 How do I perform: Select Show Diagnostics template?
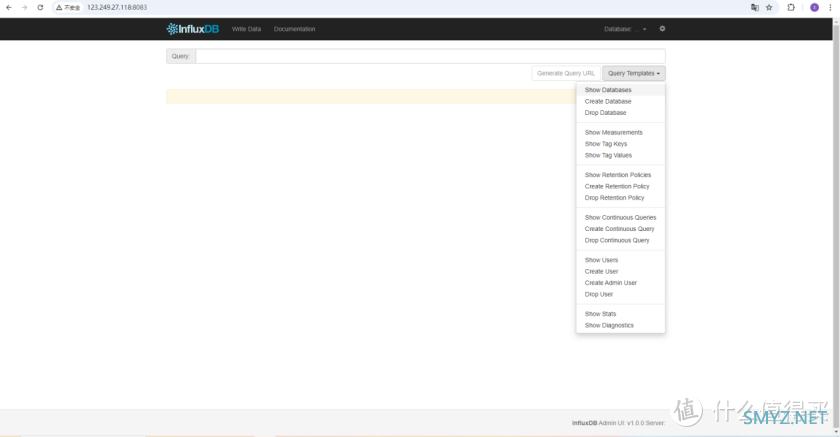coord(609,325)
